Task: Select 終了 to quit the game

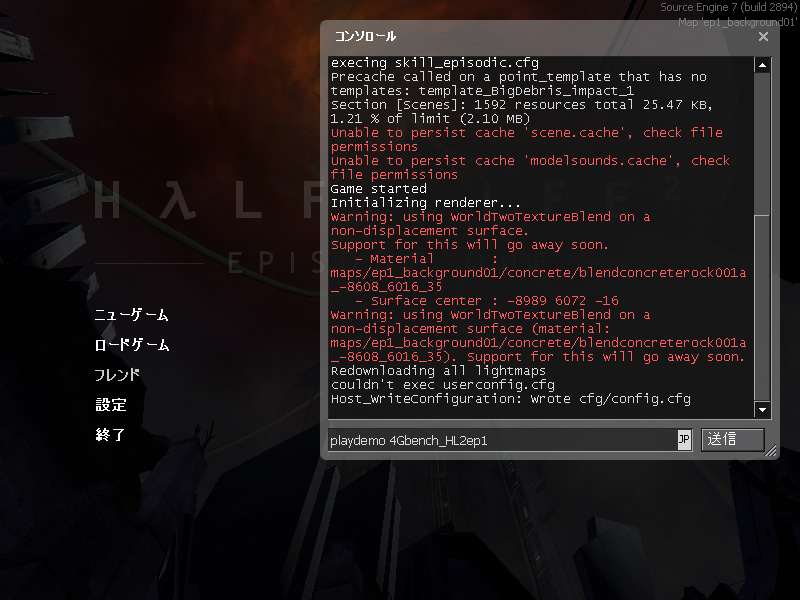Action: tap(110, 435)
